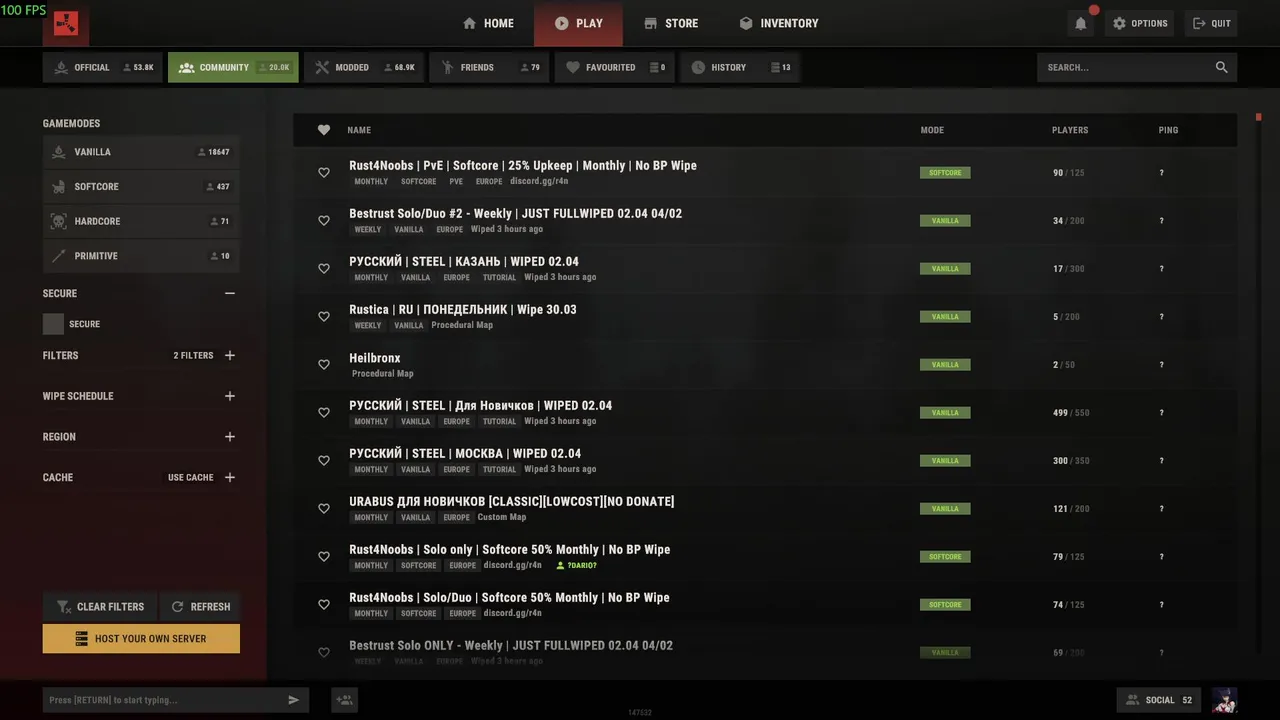This screenshot has width=1280, height=720.
Task: Open the Social panel button
Action: [1160, 700]
